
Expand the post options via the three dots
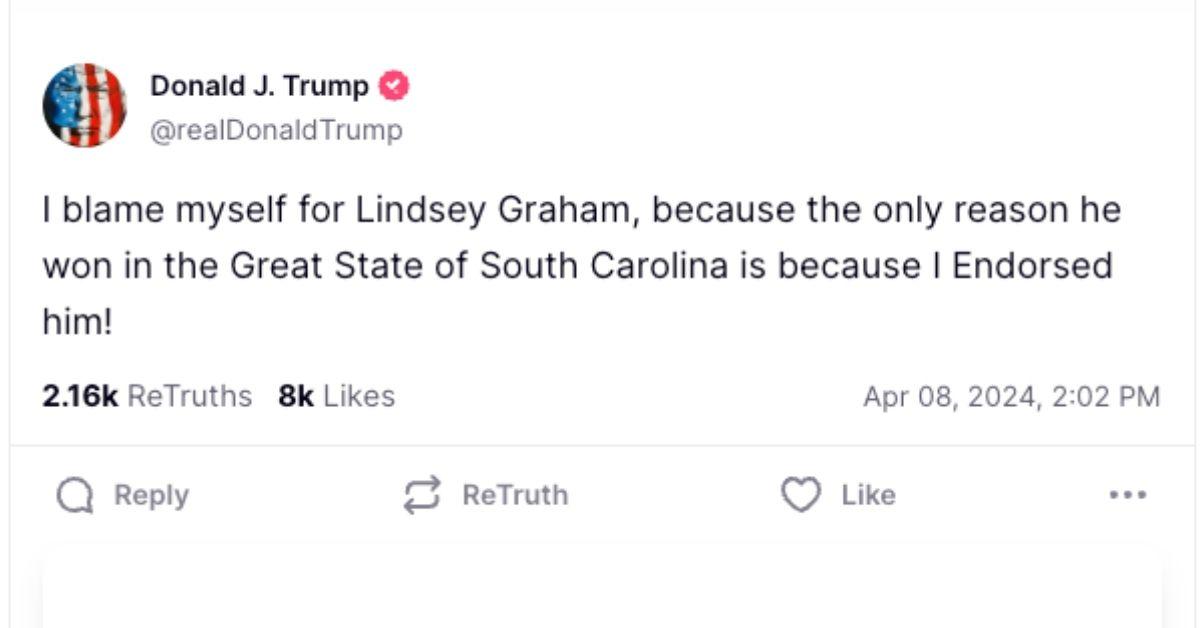tap(1128, 494)
